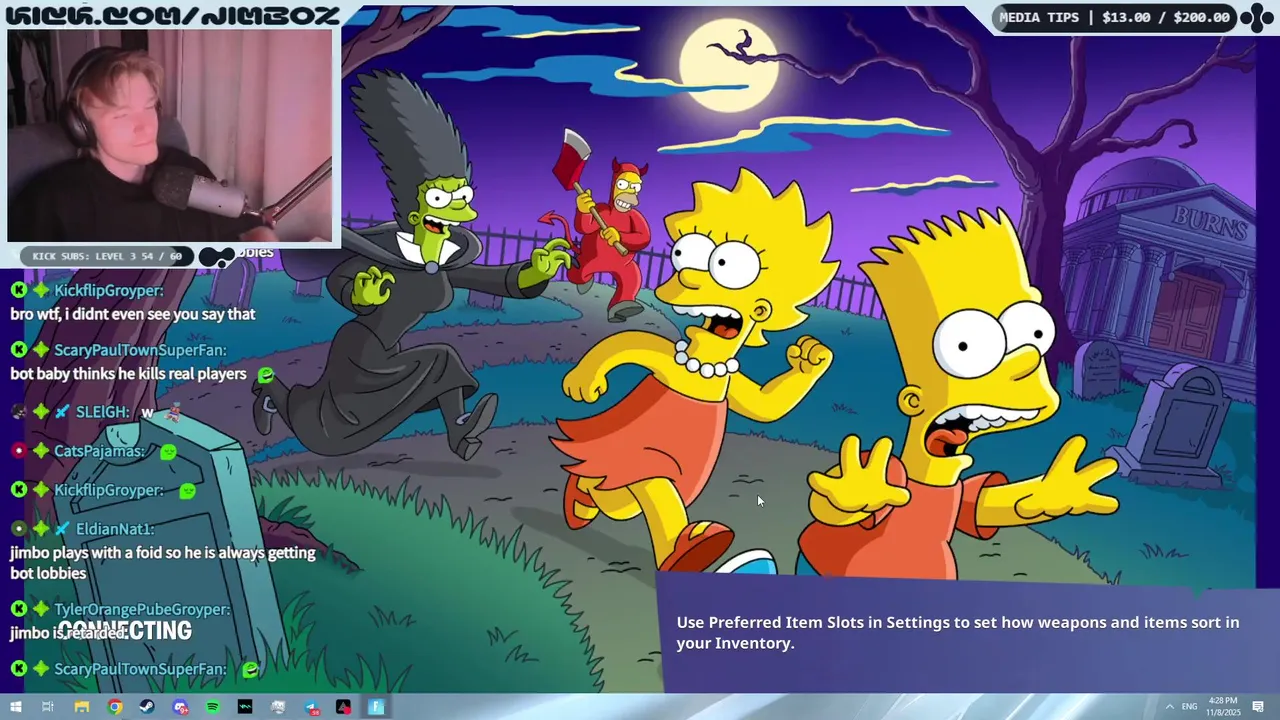The height and width of the screenshot is (720, 1280).
Task: Click the streamer webcam overlay
Action: tap(170, 135)
